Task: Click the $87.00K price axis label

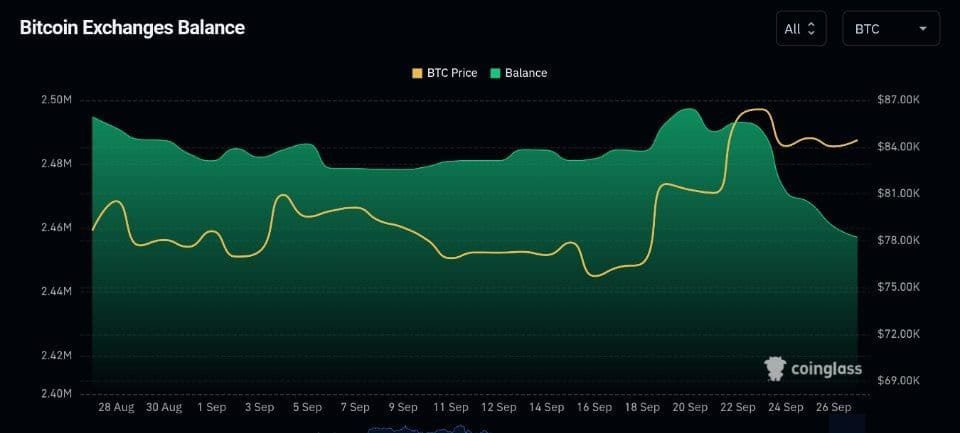Action: point(898,99)
